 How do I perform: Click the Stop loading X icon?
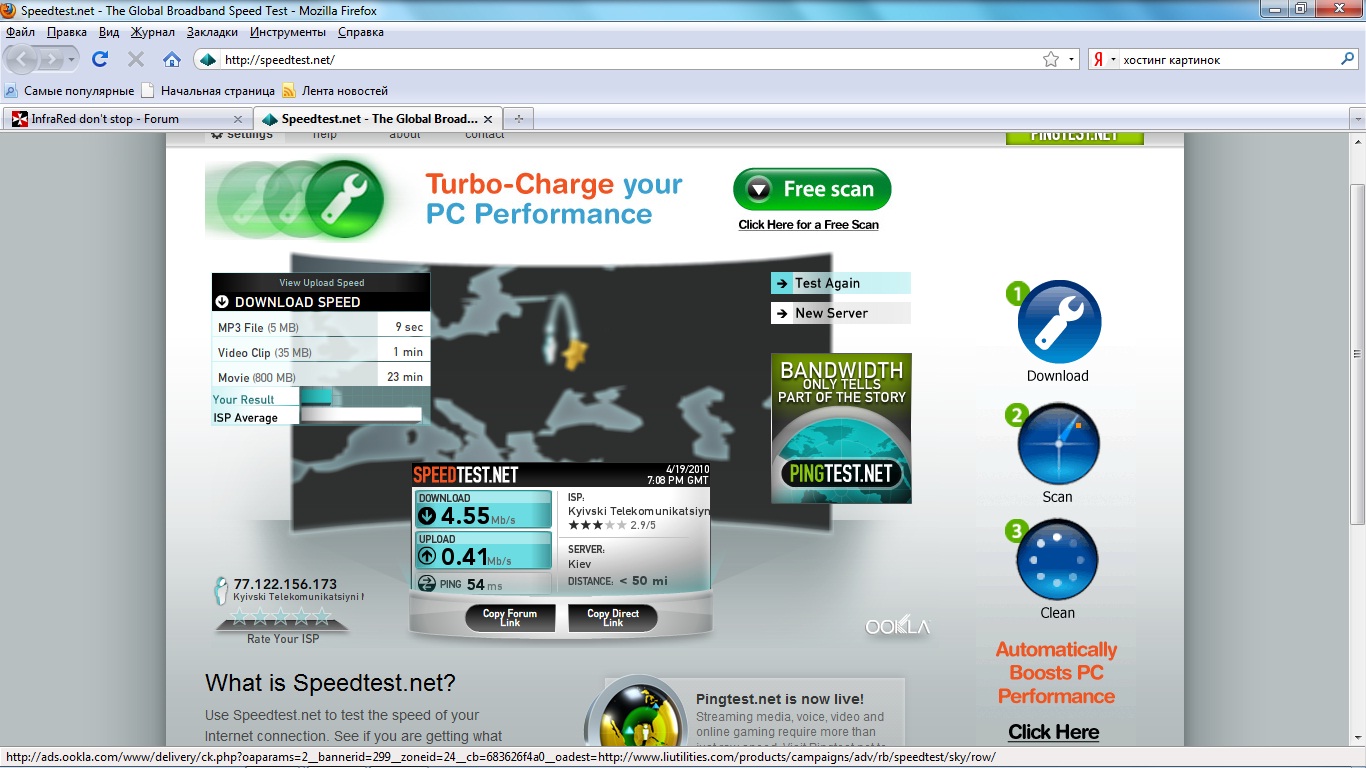point(136,60)
